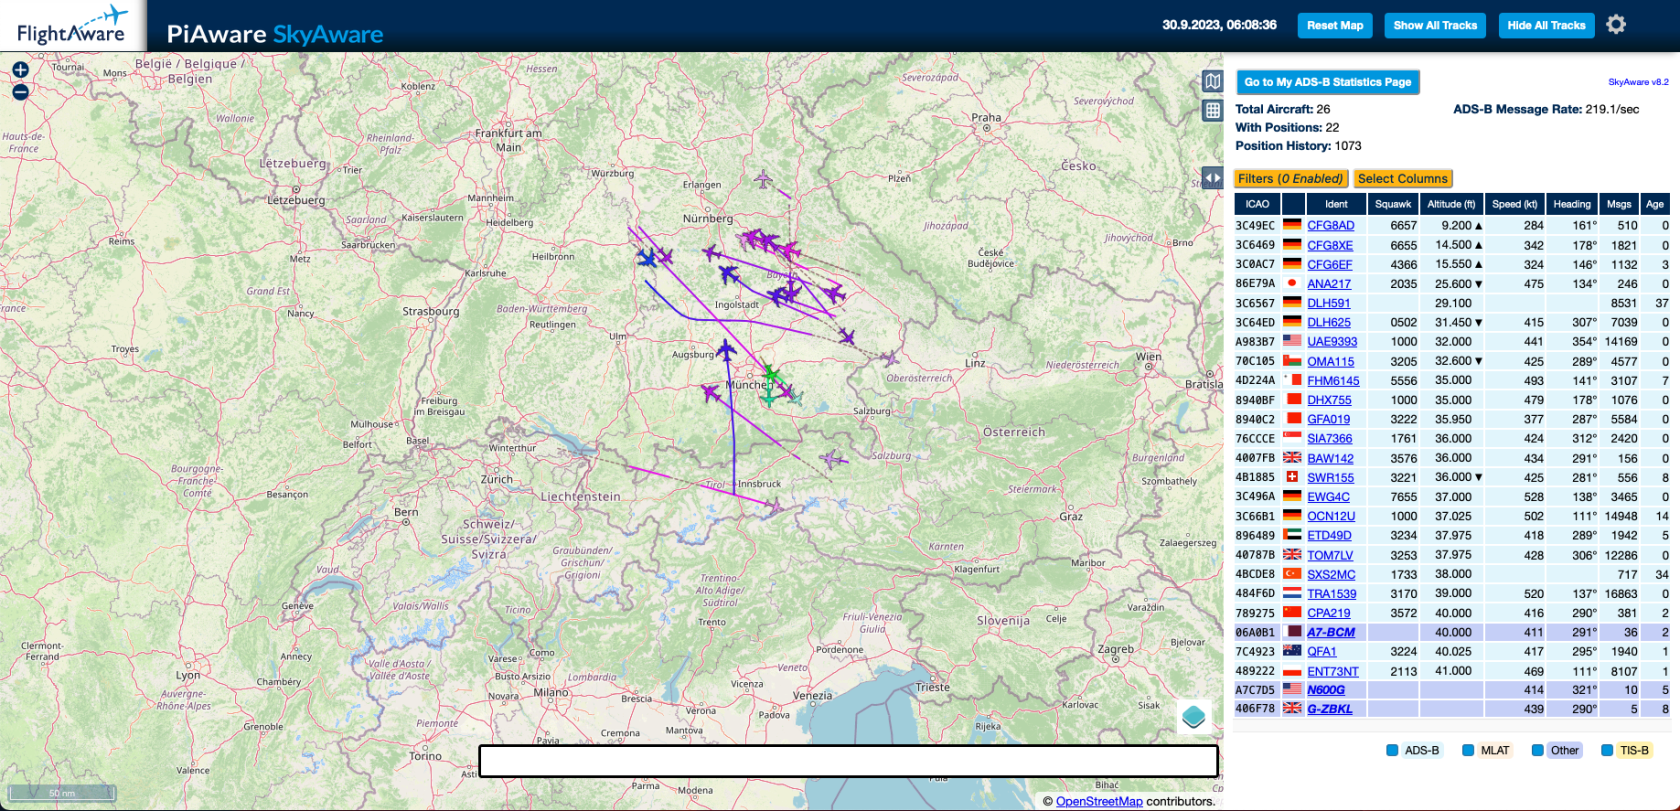Open Select Columns options
This screenshot has height=811, width=1680.
(x=1402, y=178)
